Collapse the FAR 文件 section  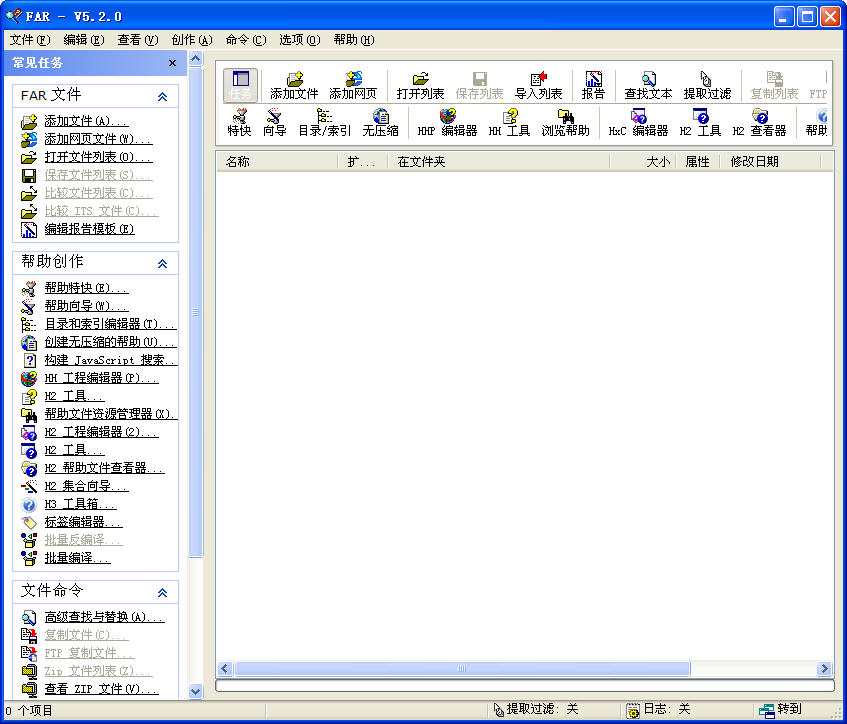point(162,96)
